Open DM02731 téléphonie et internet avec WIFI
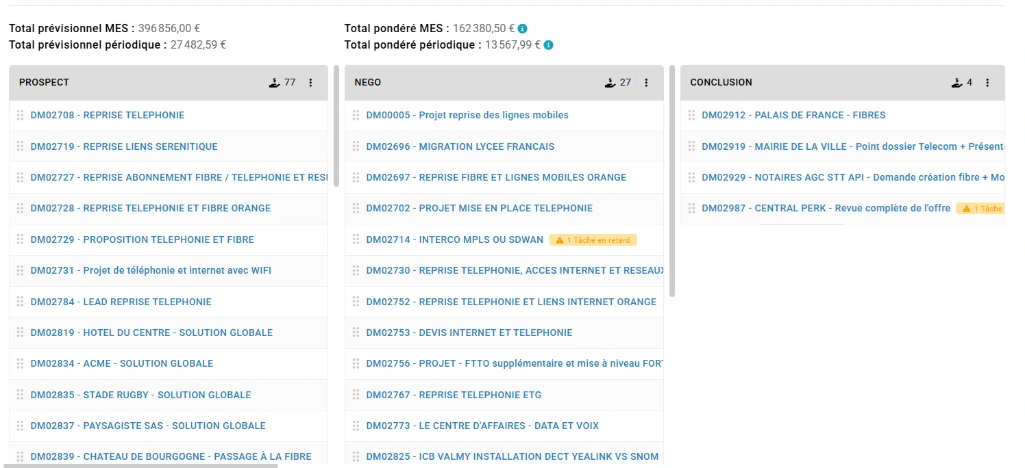 [150, 271]
